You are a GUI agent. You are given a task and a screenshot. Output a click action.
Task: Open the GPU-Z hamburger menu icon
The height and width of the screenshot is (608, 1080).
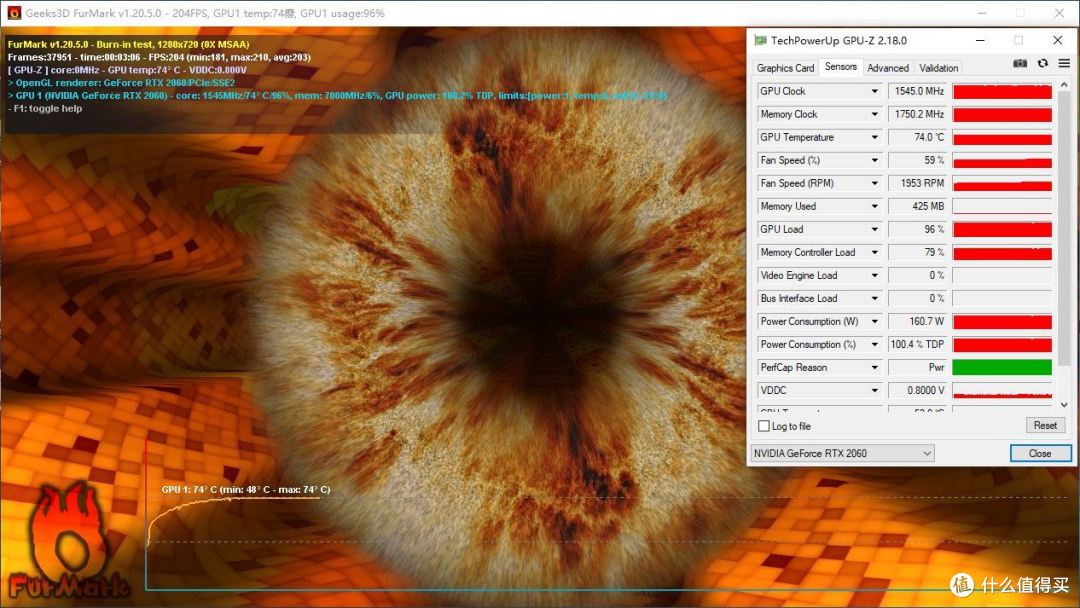click(x=1064, y=63)
